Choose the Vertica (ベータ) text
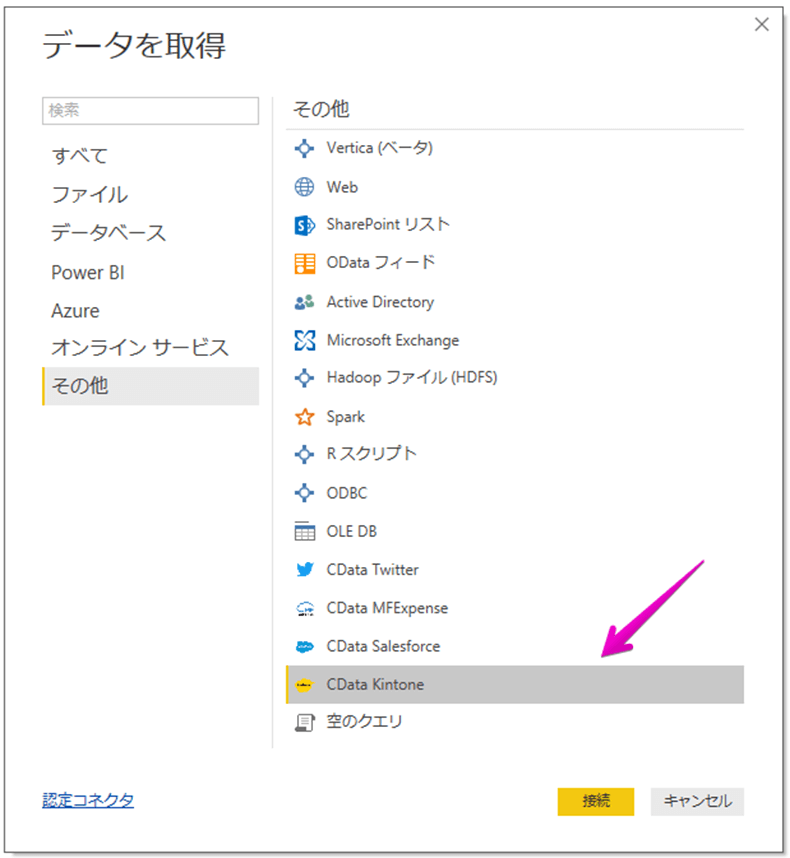This screenshot has width=790, height=858. tap(380, 148)
